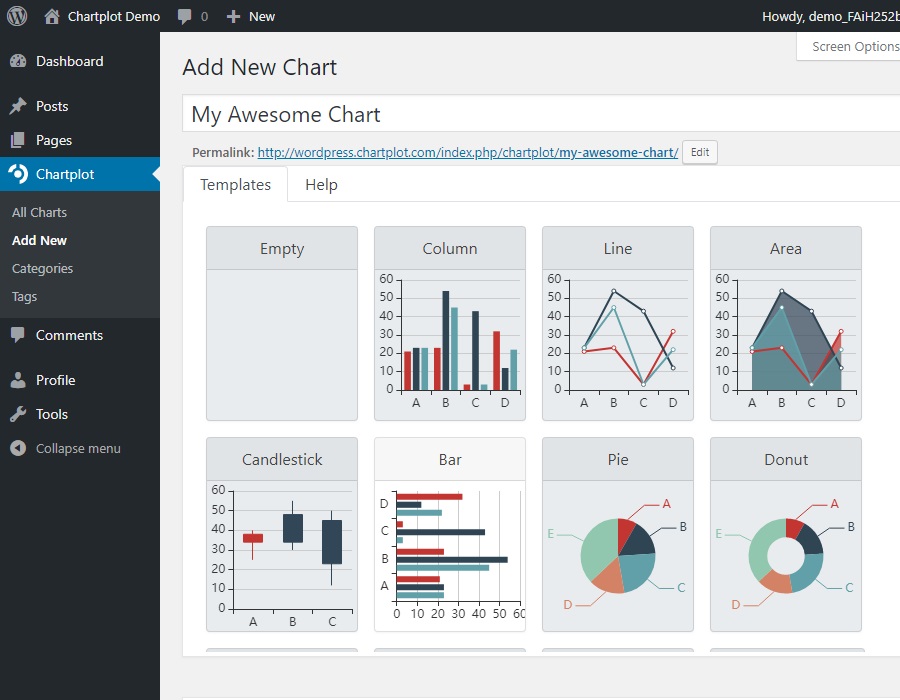
Task: Open Posts via the pushpin icon
Action: pyautogui.click(x=18, y=106)
